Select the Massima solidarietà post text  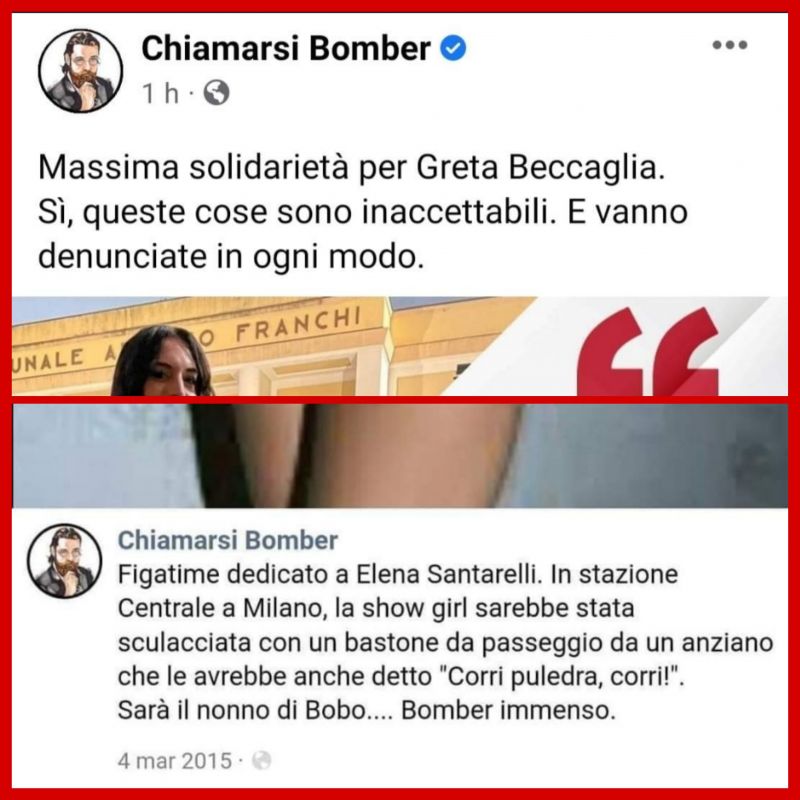click(363, 212)
